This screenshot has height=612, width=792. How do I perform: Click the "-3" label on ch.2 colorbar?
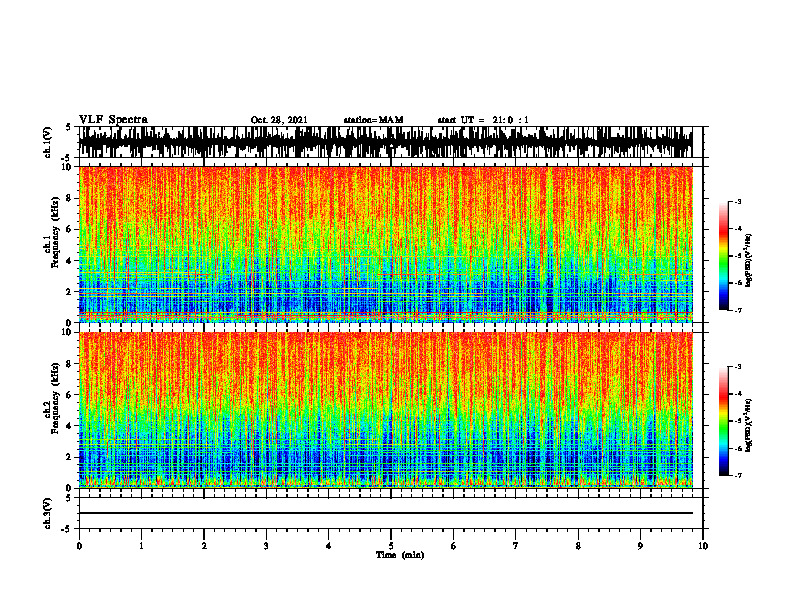[738, 366]
